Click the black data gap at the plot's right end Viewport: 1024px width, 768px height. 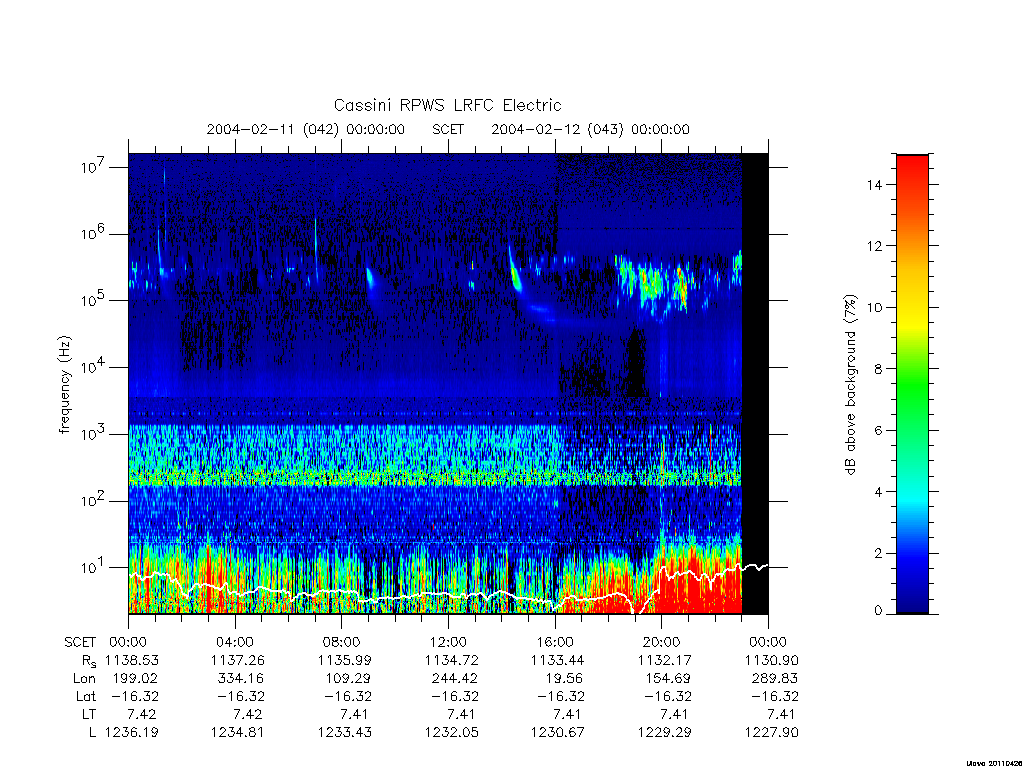point(755,383)
